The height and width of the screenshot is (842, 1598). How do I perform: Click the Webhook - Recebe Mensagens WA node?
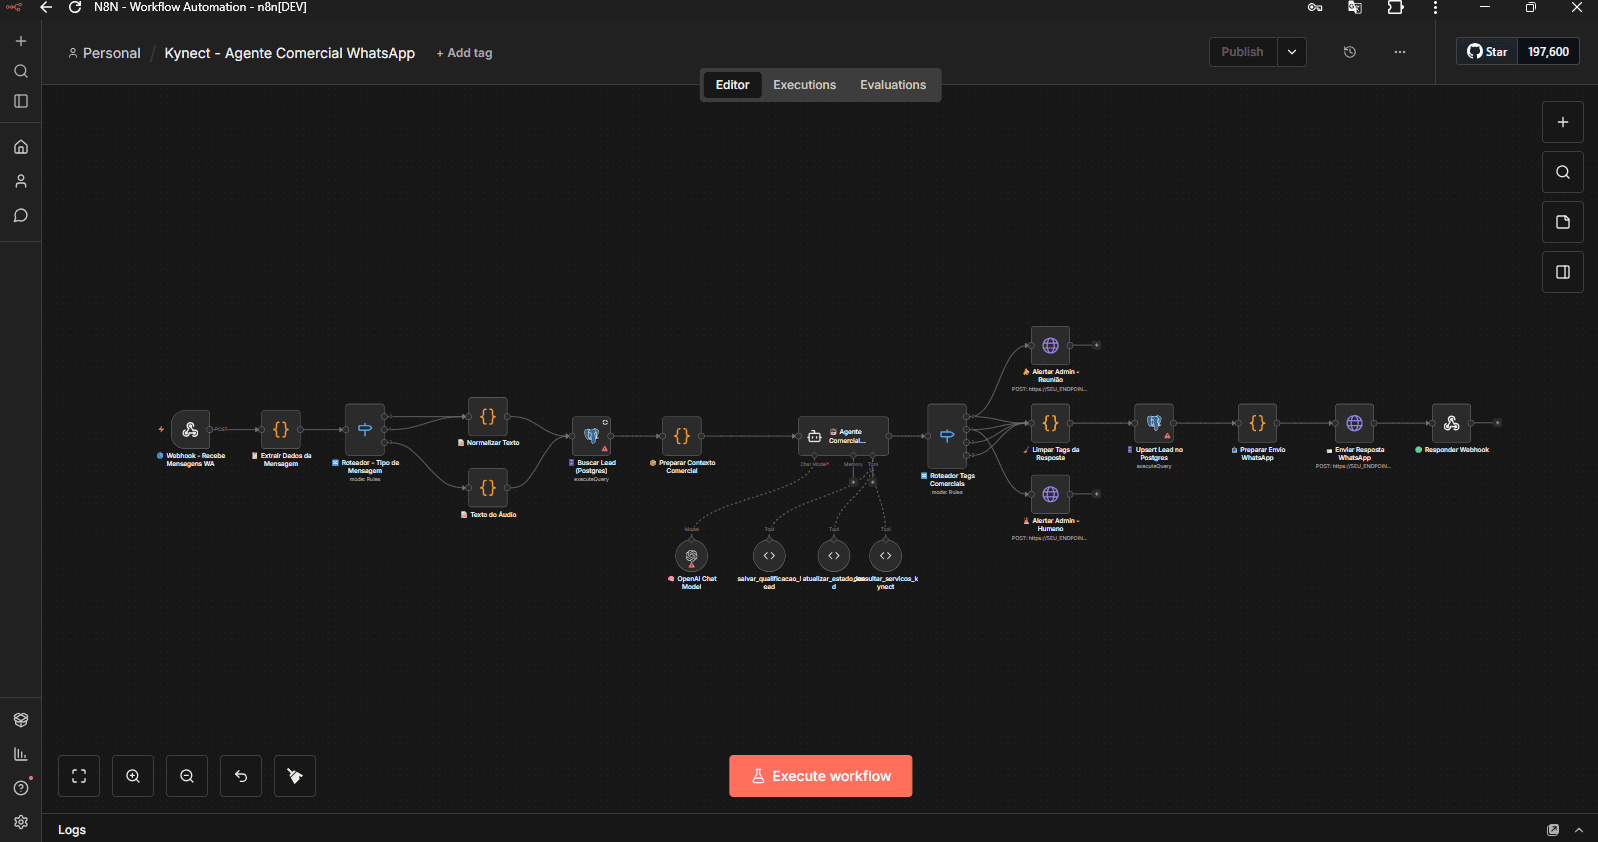(190, 430)
